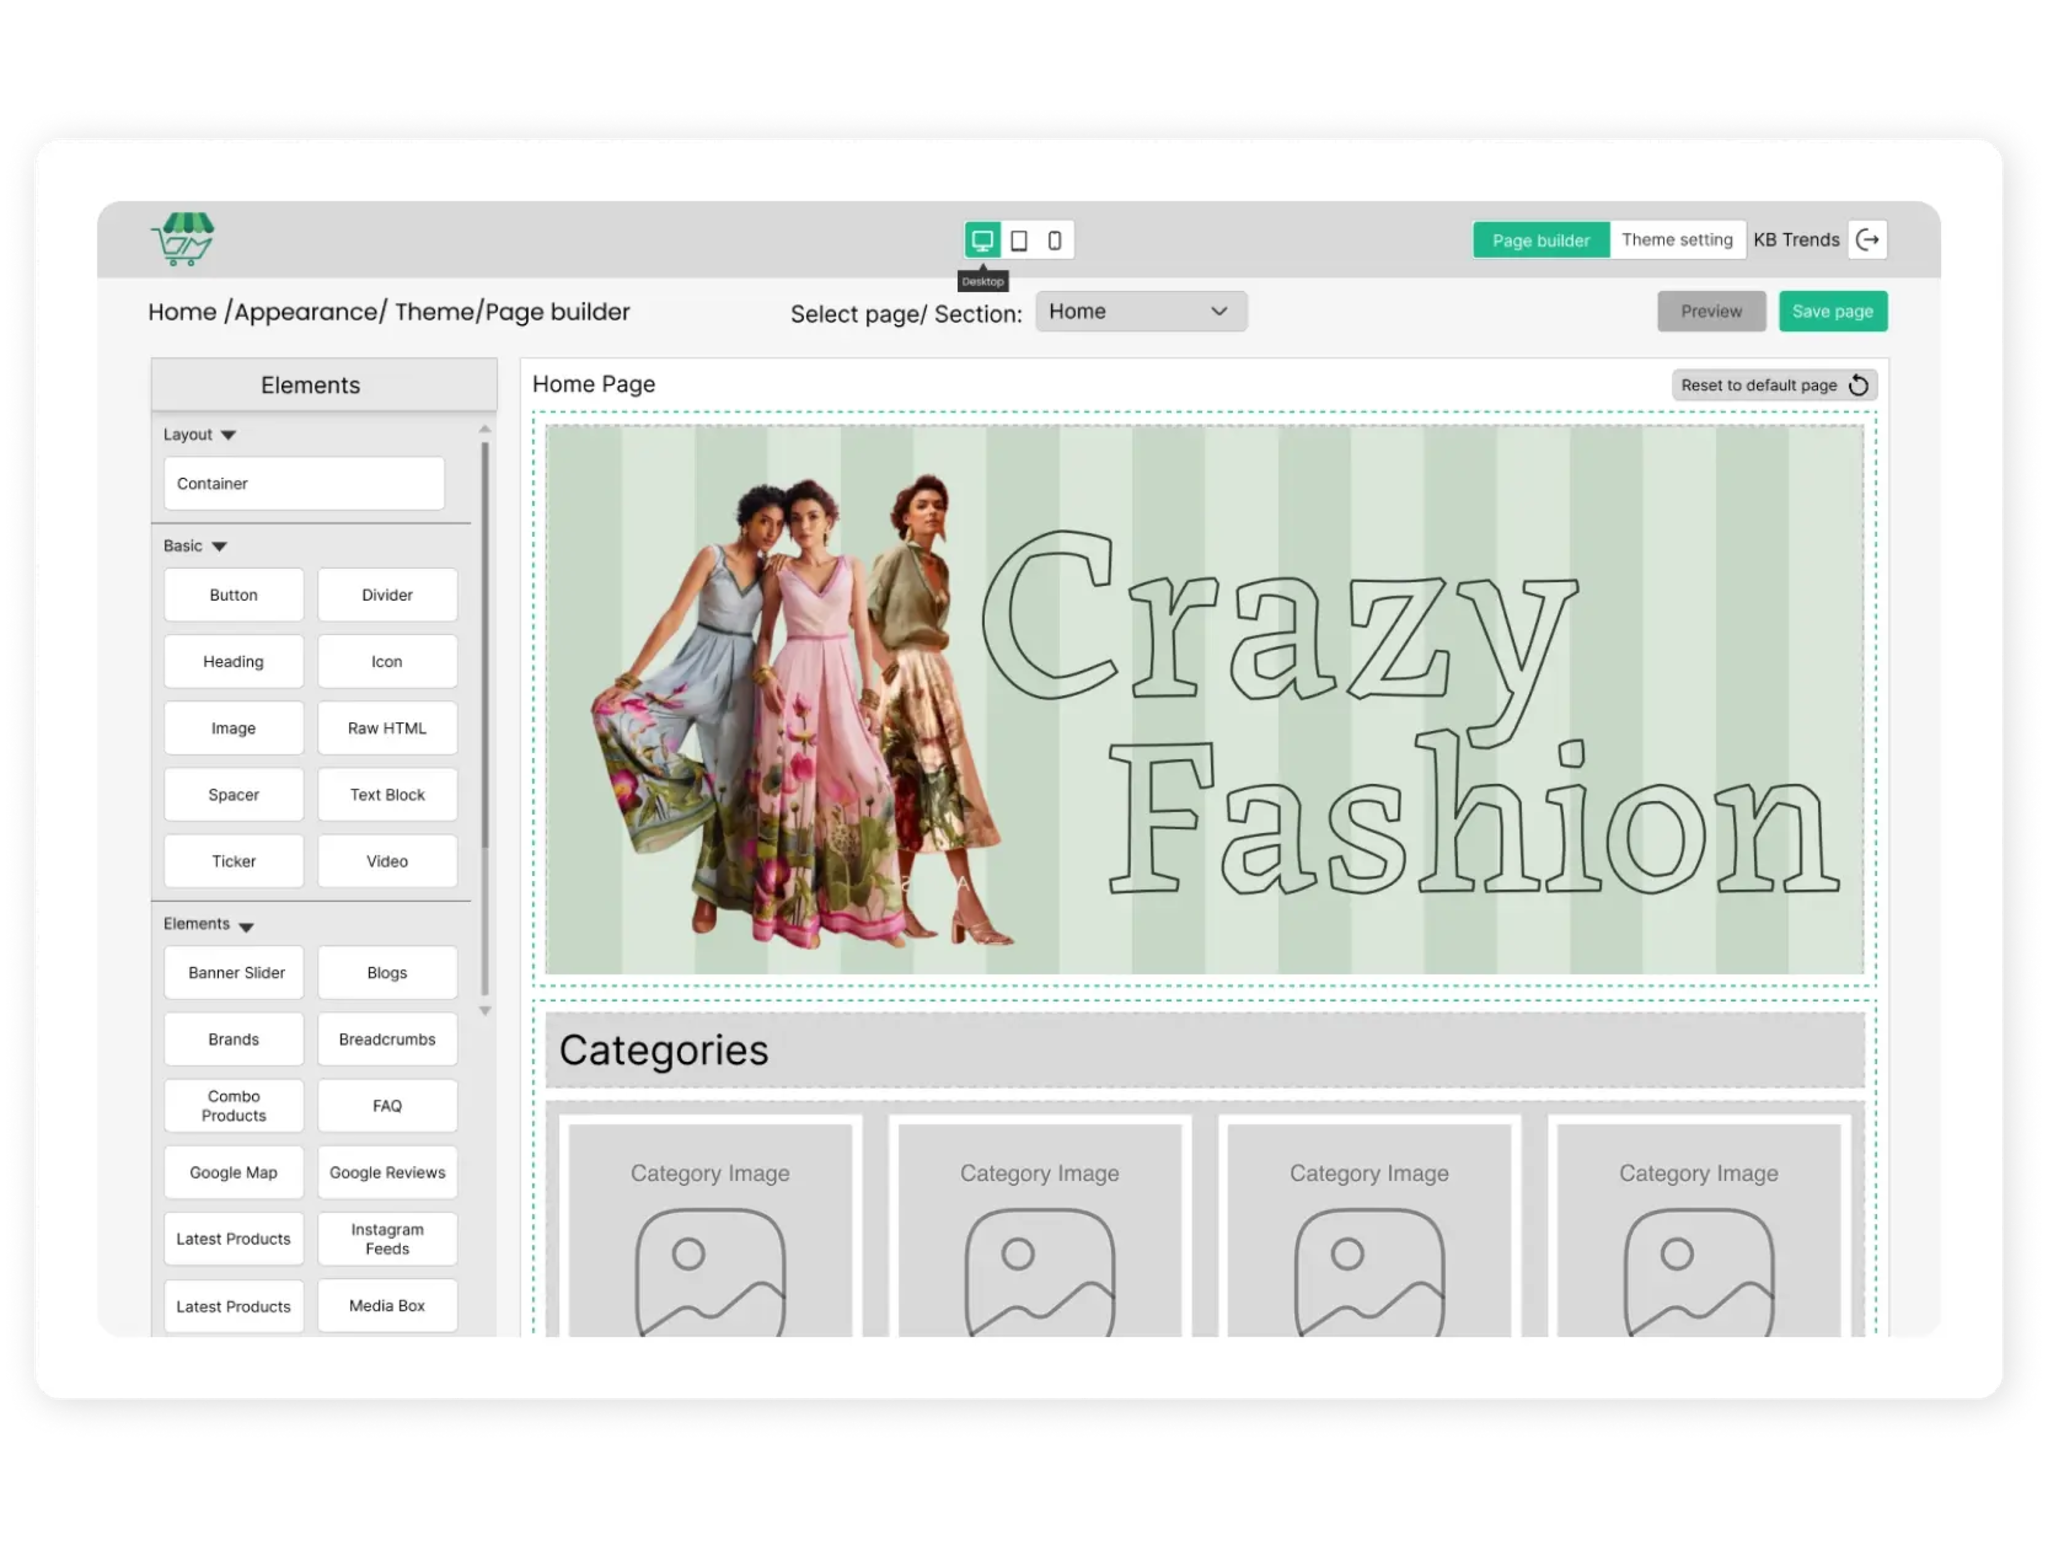Click Reset to default page

click(x=1774, y=385)
